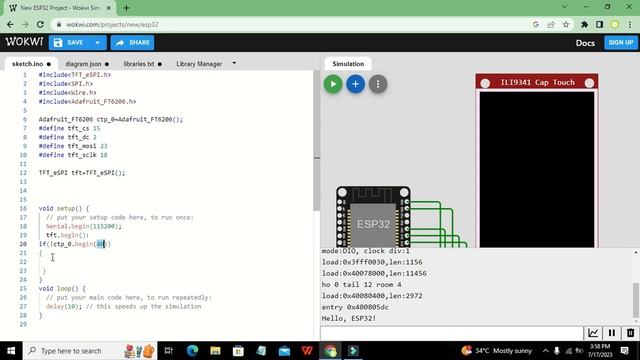Open the Windows Start menu
Viewport: 640px width, 360px height.
[11, 351]
